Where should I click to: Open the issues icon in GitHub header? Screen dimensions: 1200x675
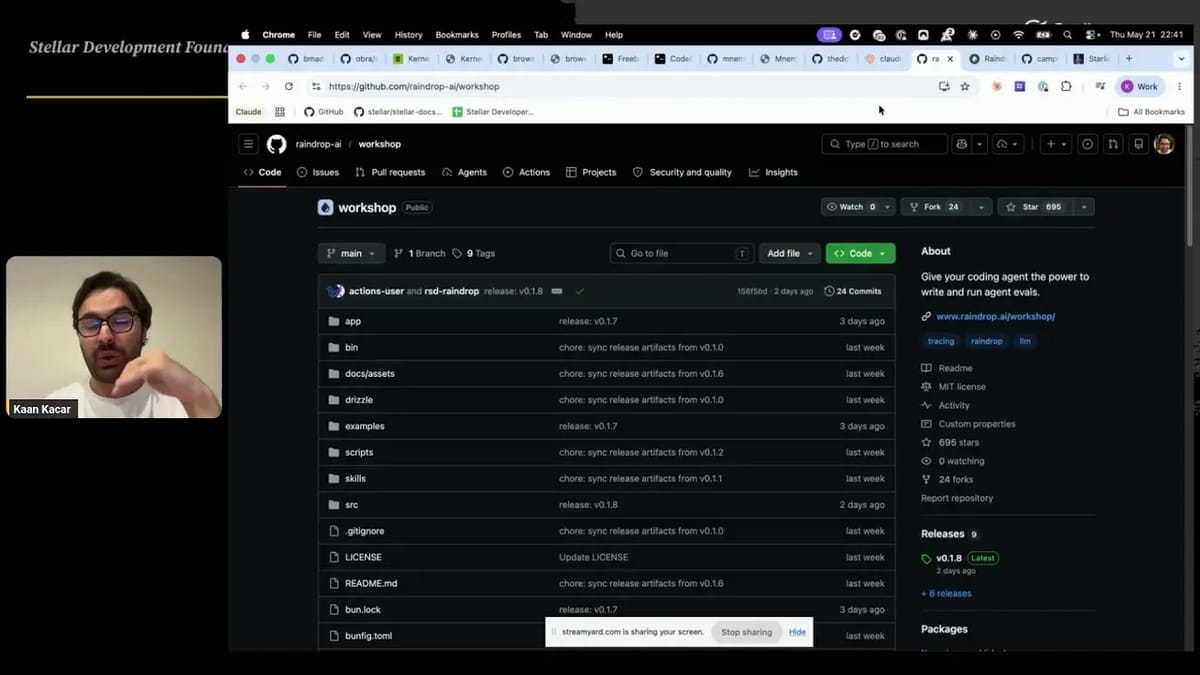1089,144
